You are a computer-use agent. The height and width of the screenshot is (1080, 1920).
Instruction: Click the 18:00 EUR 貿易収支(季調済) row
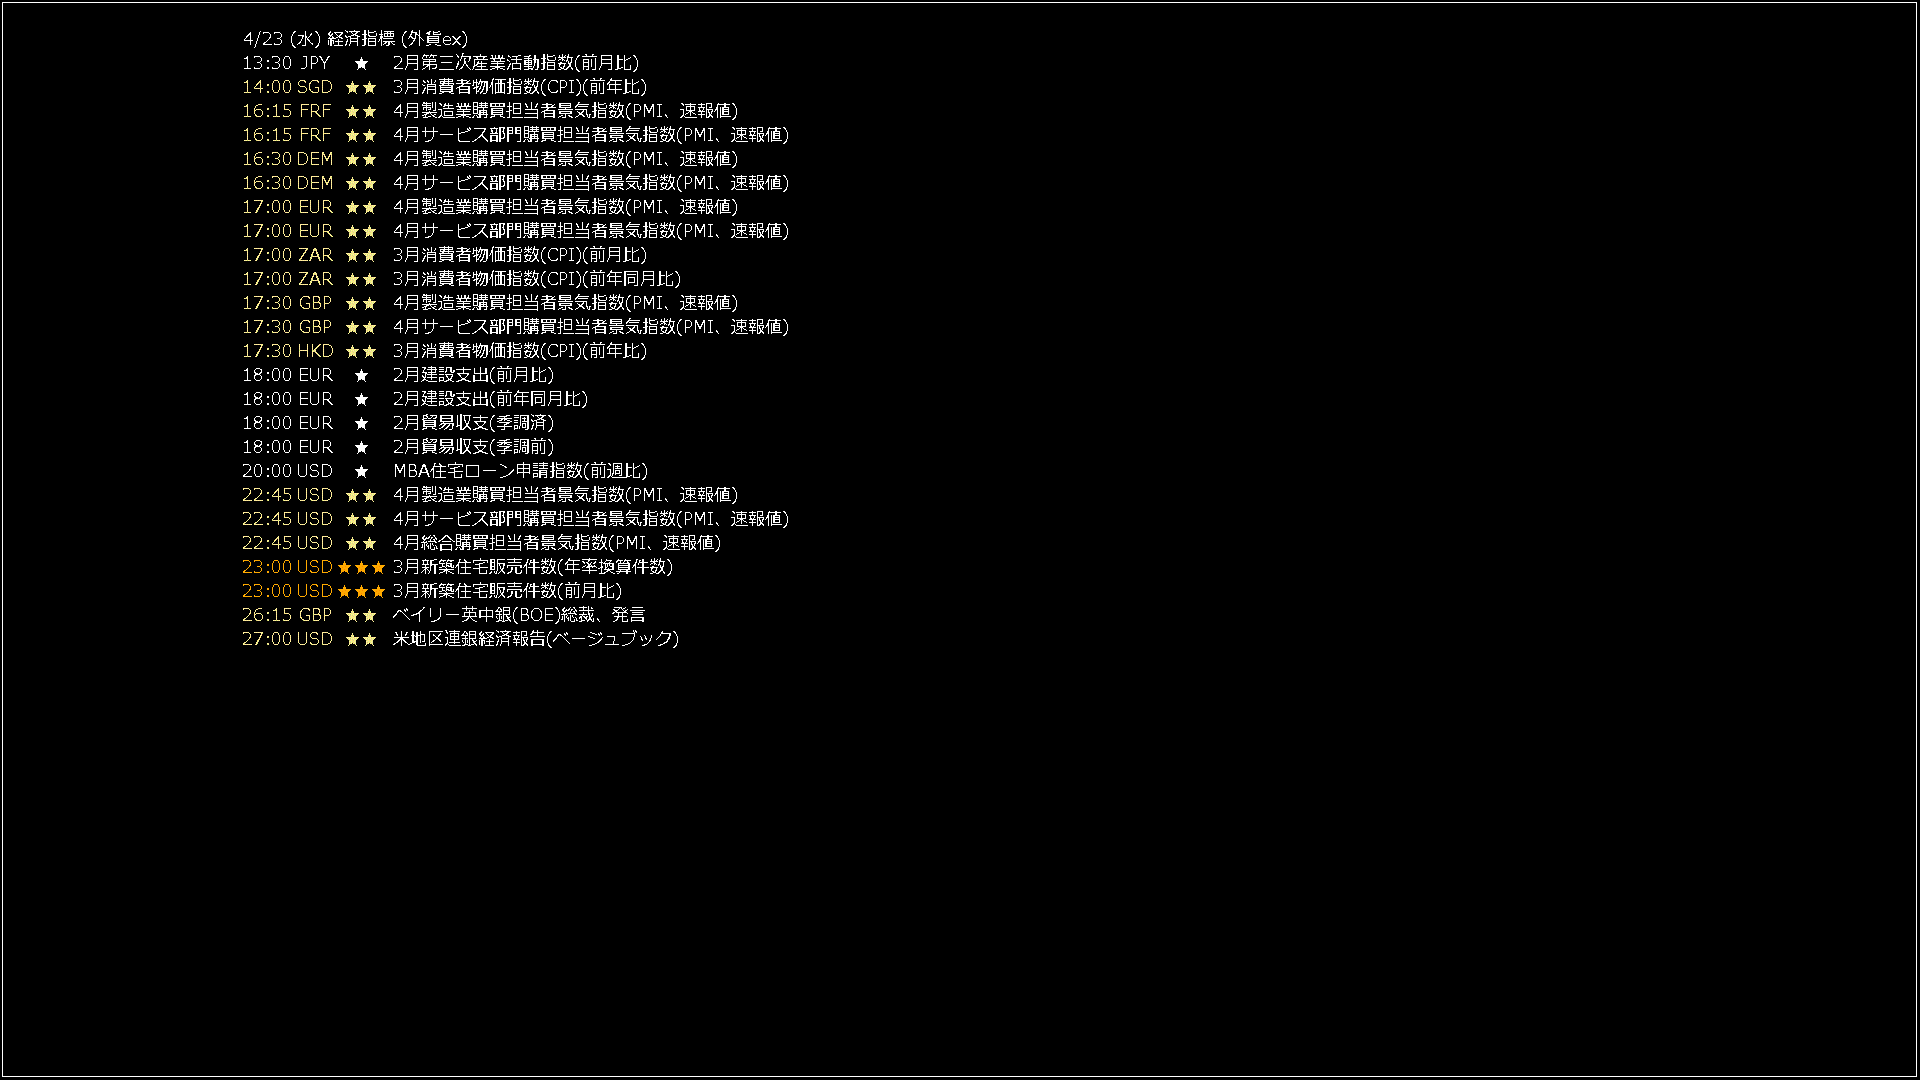pos(398,423)
